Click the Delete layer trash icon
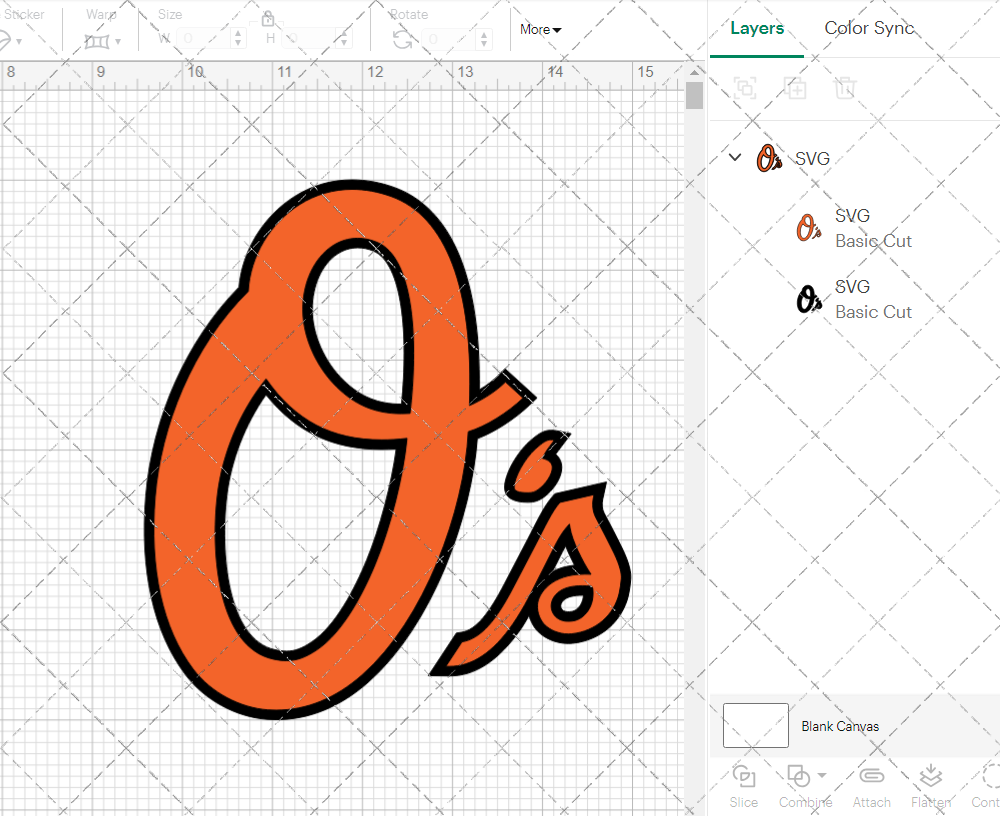Viewport: 1000px width, 816px height. [x=844, y=87]
